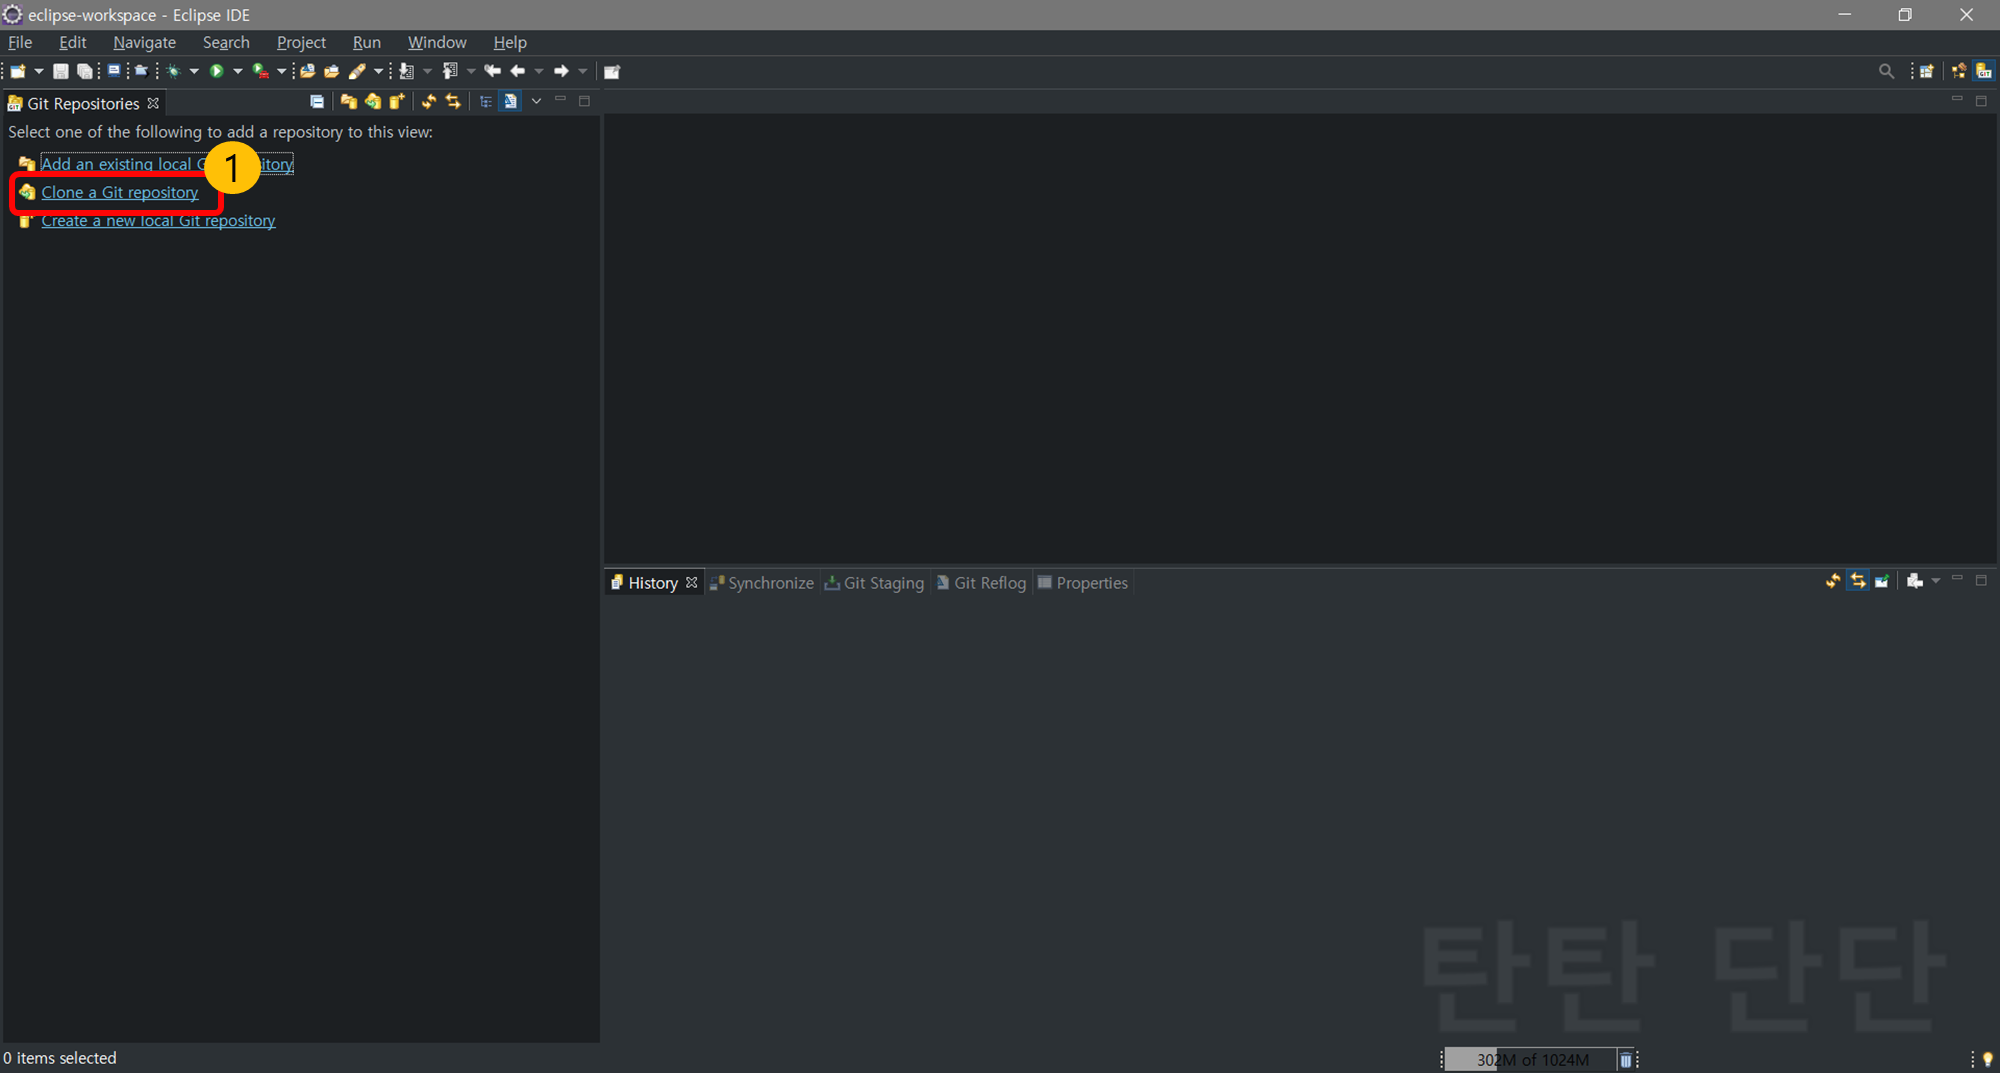Click the garbage collector trash icon
The width and height of the screenshot is (2000, 1073).
(1625, 1060)
